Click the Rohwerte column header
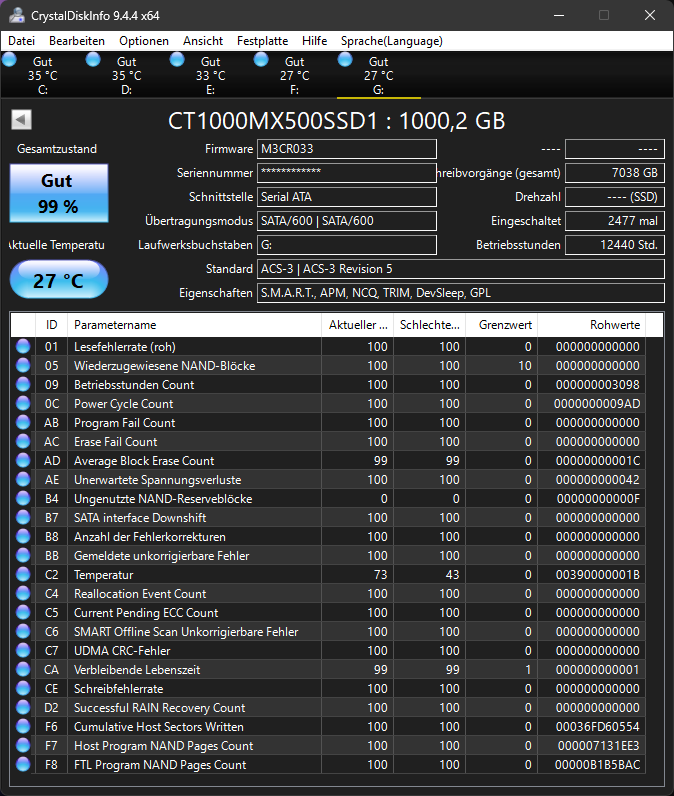The height and width of the screenshot is (796, 674). pos(591,325)
